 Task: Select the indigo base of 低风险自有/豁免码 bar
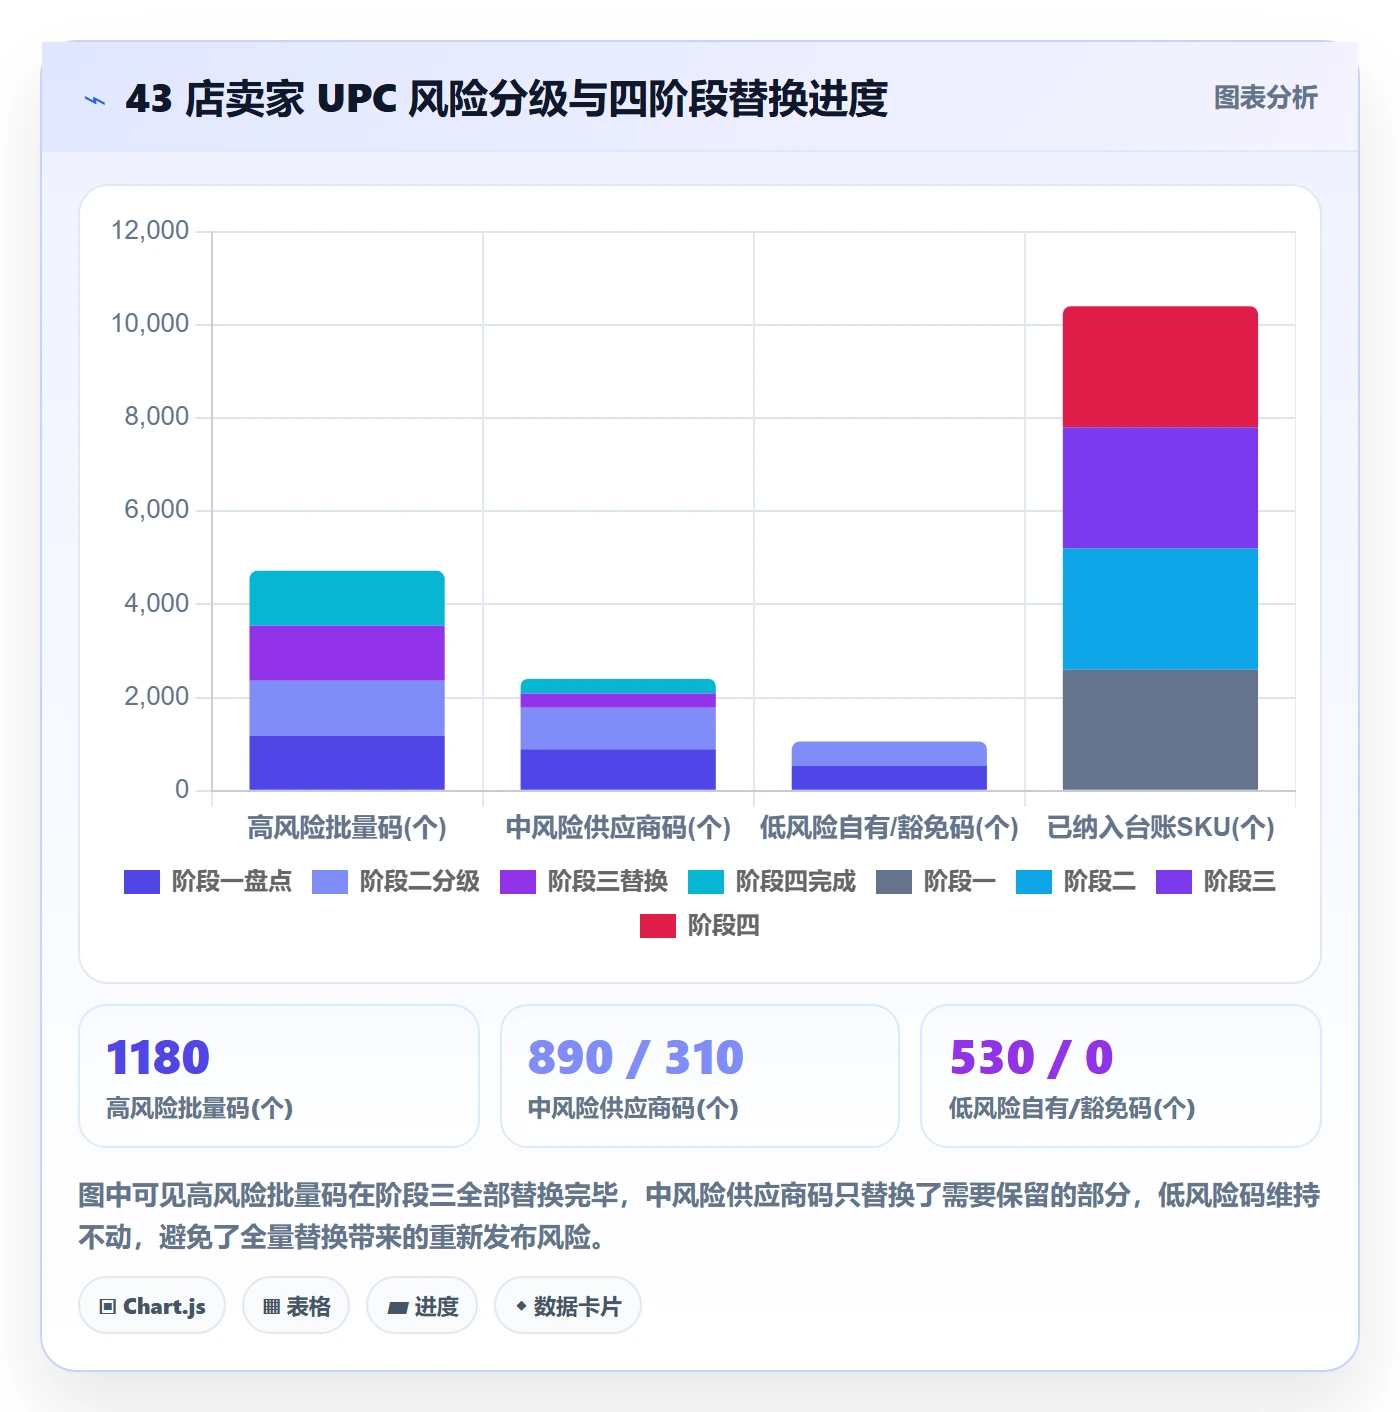point(889,778)
